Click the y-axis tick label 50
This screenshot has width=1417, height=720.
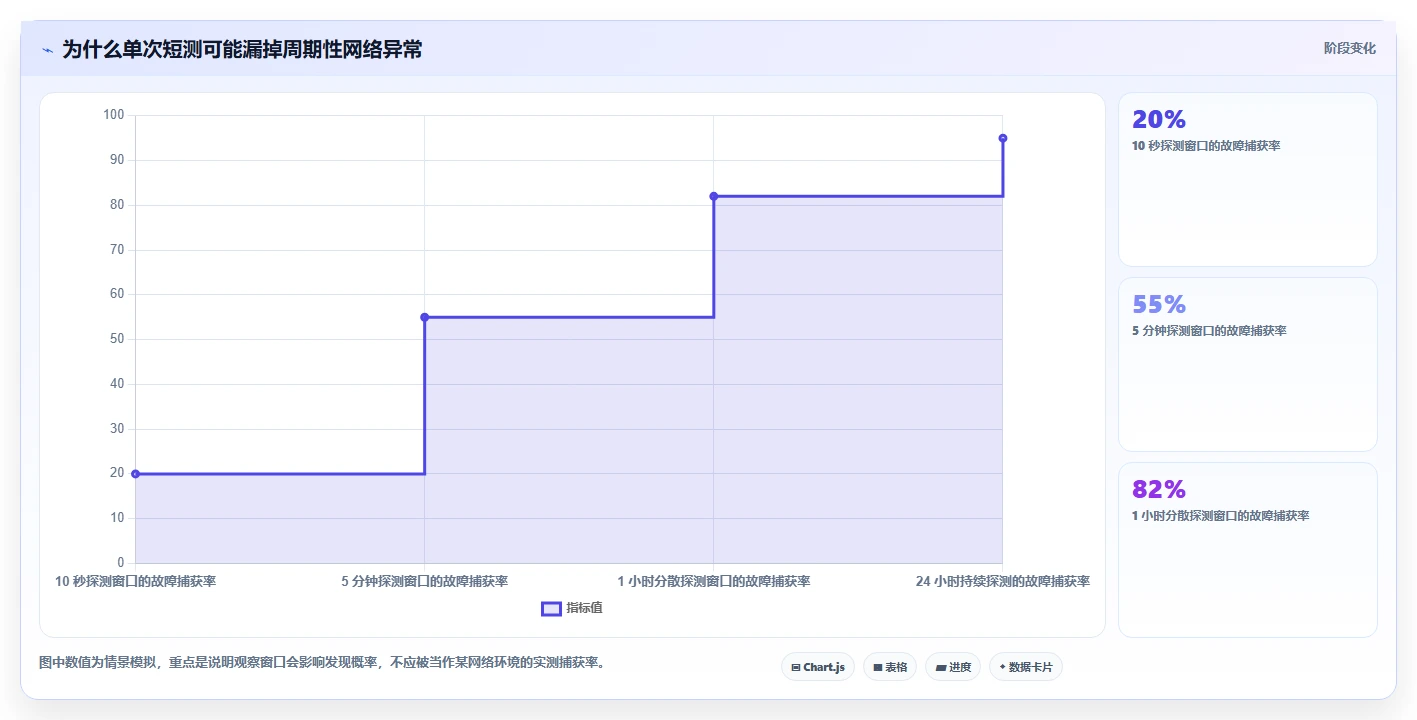(x=117, y=339)
